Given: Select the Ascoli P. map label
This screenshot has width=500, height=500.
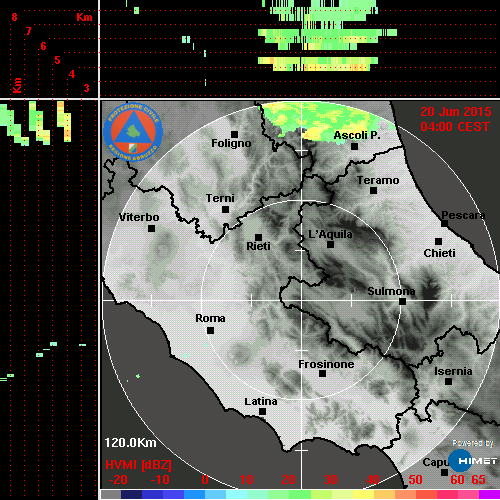Looking at the screenshot, I should [357, 136].
